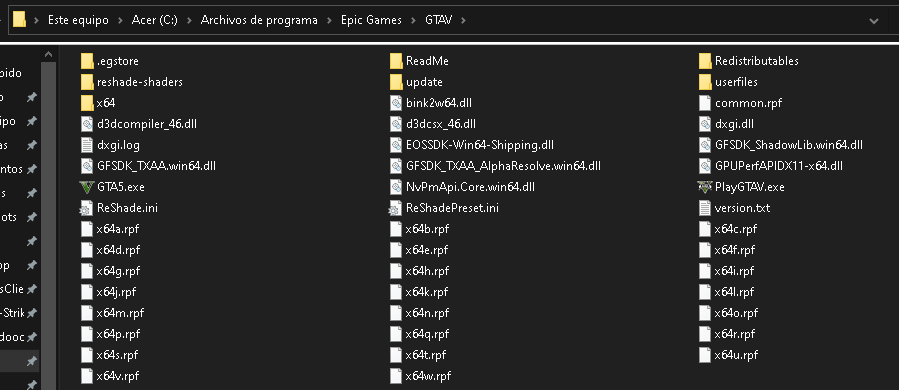The width and height of the screenshot is (899, 390).
Task: Navigate to Archivos de programa breadcrumb
Action: tap(259, 20)
